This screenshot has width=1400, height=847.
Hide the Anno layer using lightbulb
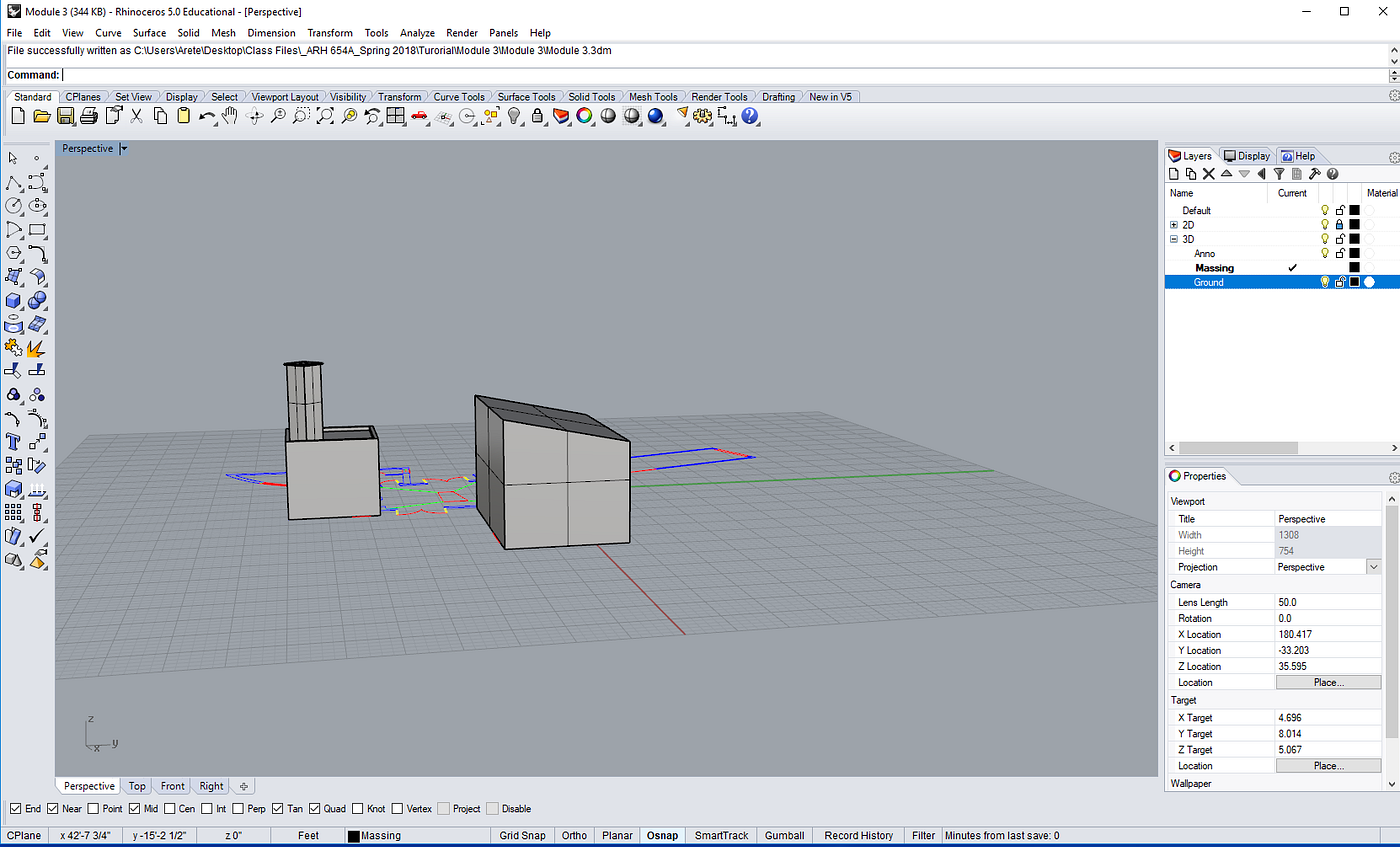1325,253
